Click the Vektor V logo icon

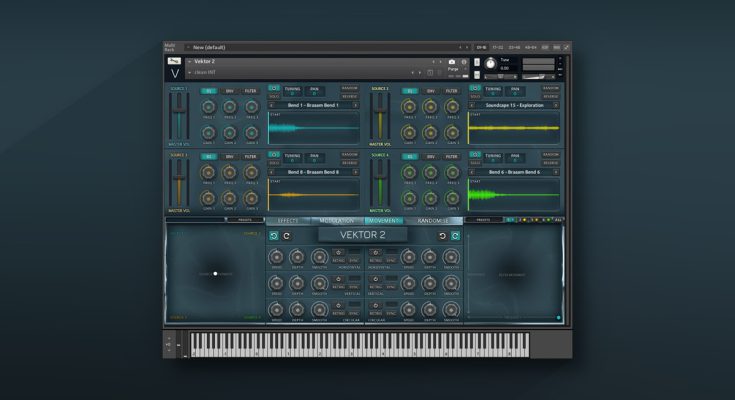click(175, 73)
